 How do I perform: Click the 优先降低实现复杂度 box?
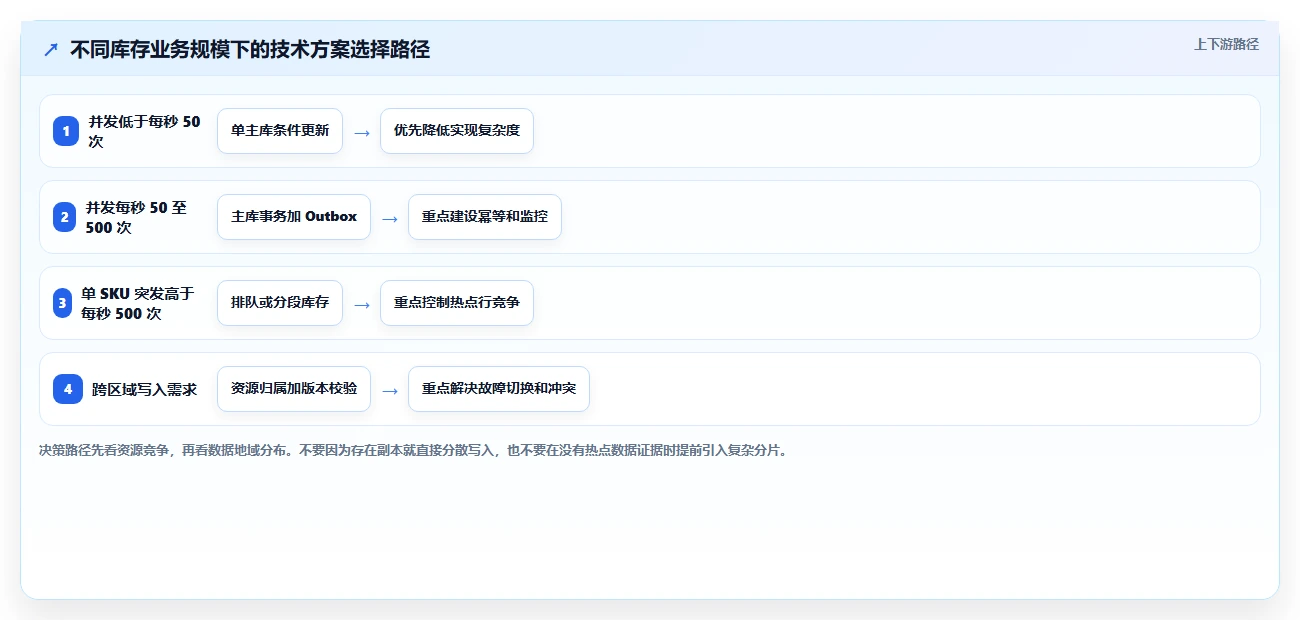click(x=457, y=131)
